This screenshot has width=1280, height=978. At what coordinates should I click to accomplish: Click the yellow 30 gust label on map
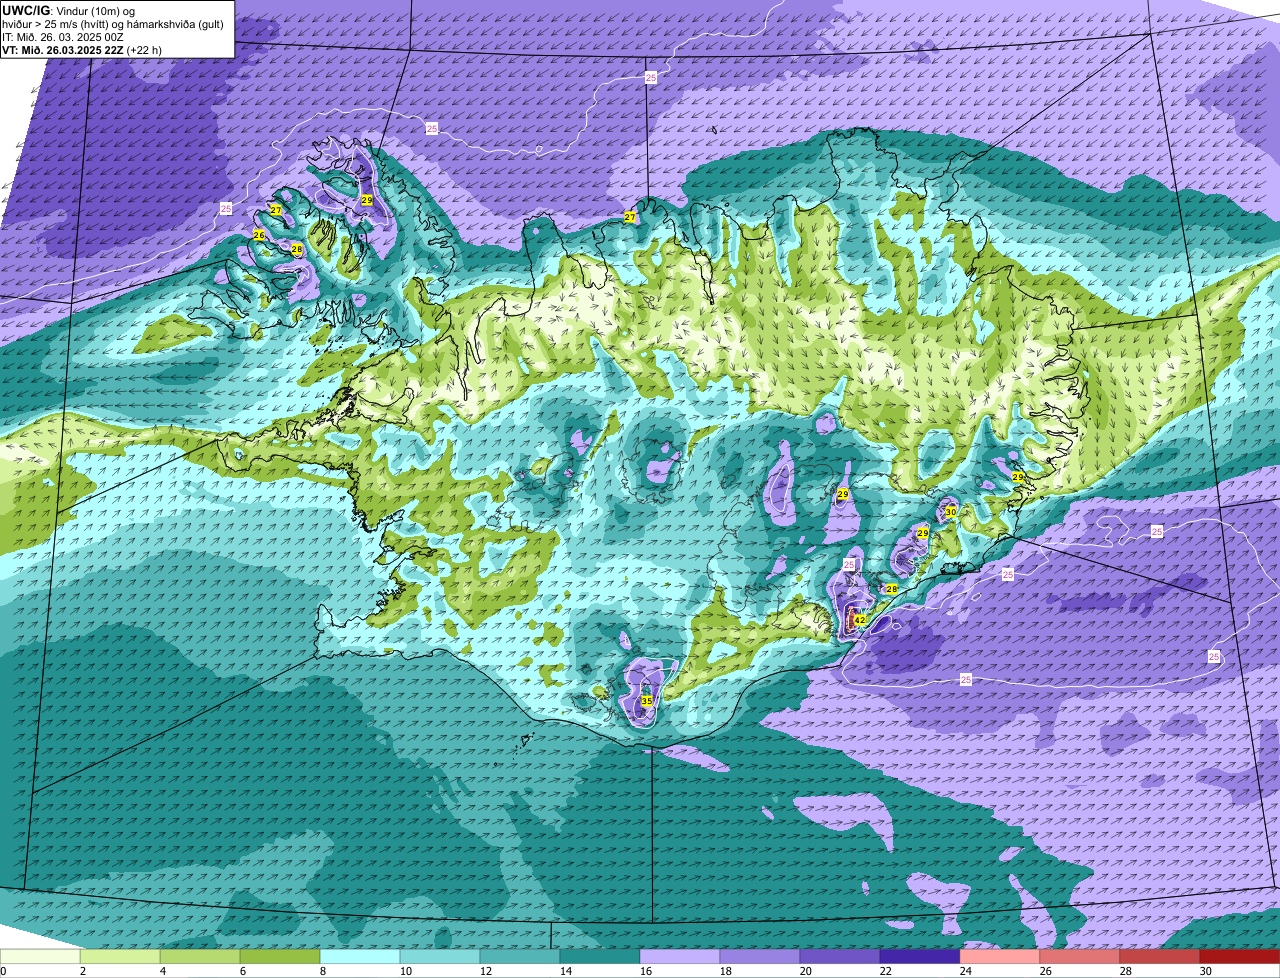pyautogui.click(x=950, y=511)
